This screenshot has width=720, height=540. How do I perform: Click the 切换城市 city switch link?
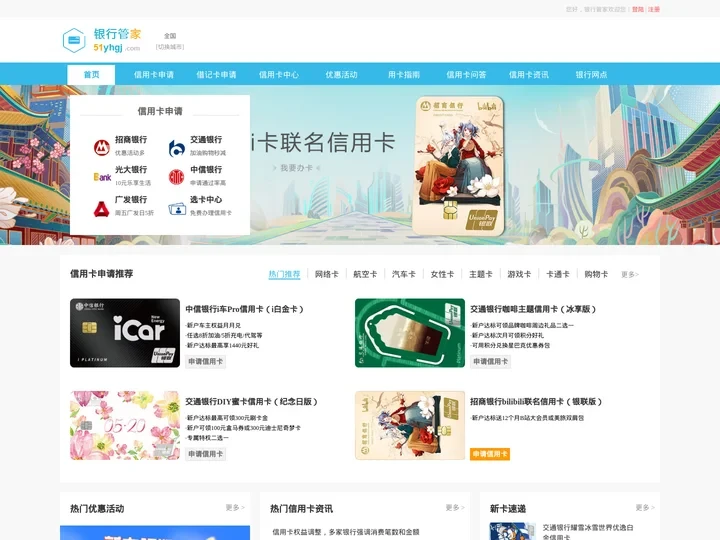coord(170,47)
